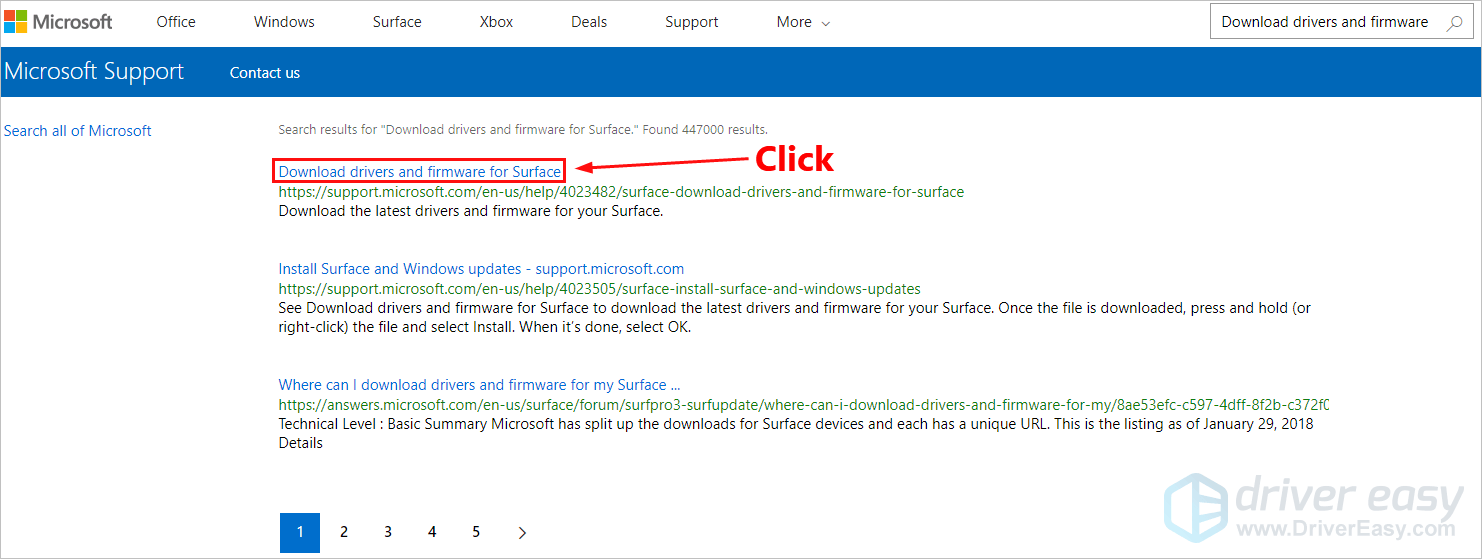Image resolution: width=1482 pixels, height=559 pixels.
Task: Go to results page 2
Action: pos(344,532)
